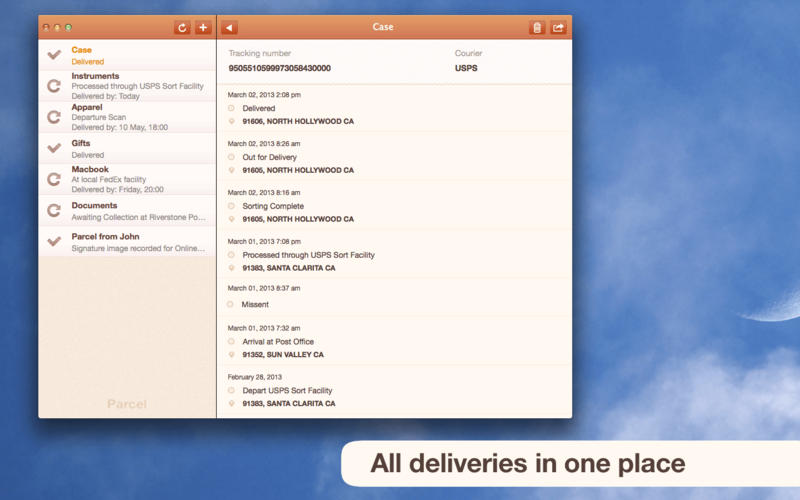Click refresh icon next to Macbook

(54, 179)
